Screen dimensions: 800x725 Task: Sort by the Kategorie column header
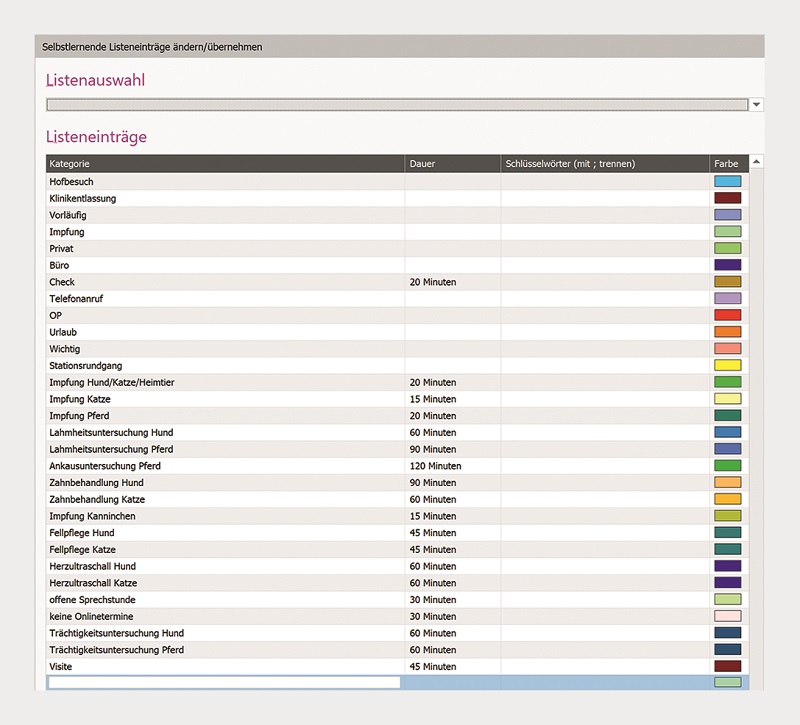[x=225, y=164]
